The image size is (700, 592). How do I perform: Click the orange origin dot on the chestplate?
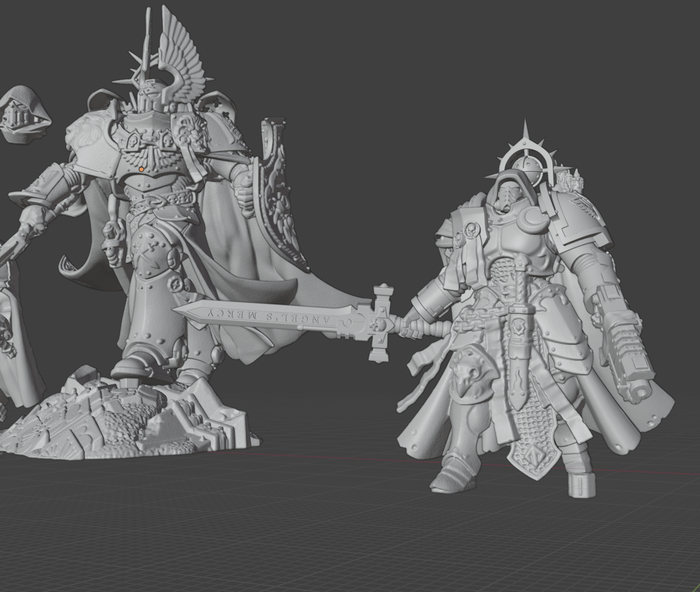(x=141, y=169)
